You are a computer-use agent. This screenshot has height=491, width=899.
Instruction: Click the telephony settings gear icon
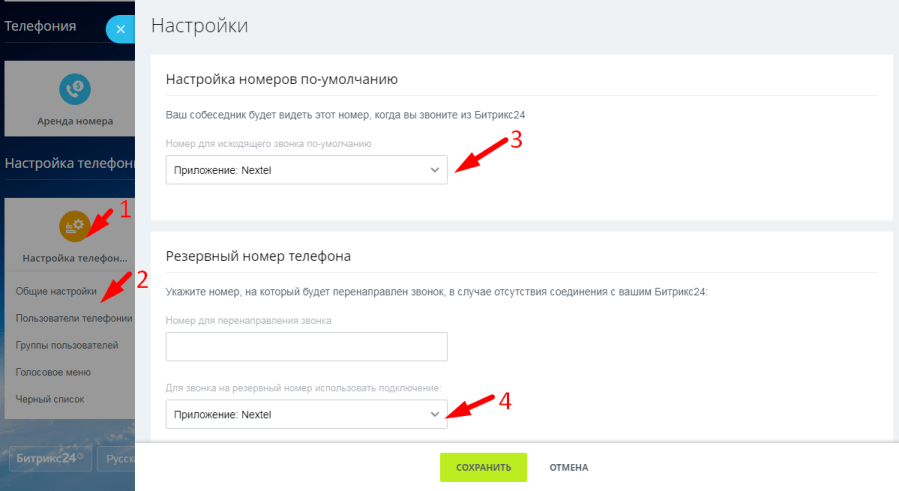pos(74,227)
